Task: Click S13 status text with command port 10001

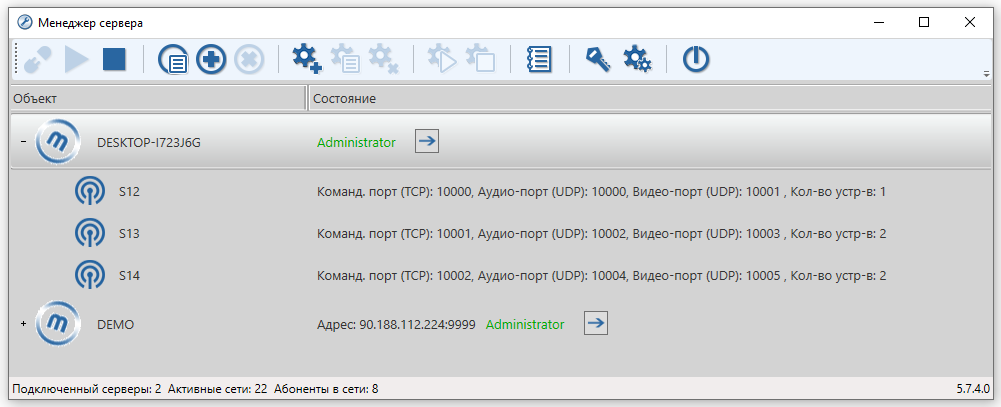Action: 601,233
